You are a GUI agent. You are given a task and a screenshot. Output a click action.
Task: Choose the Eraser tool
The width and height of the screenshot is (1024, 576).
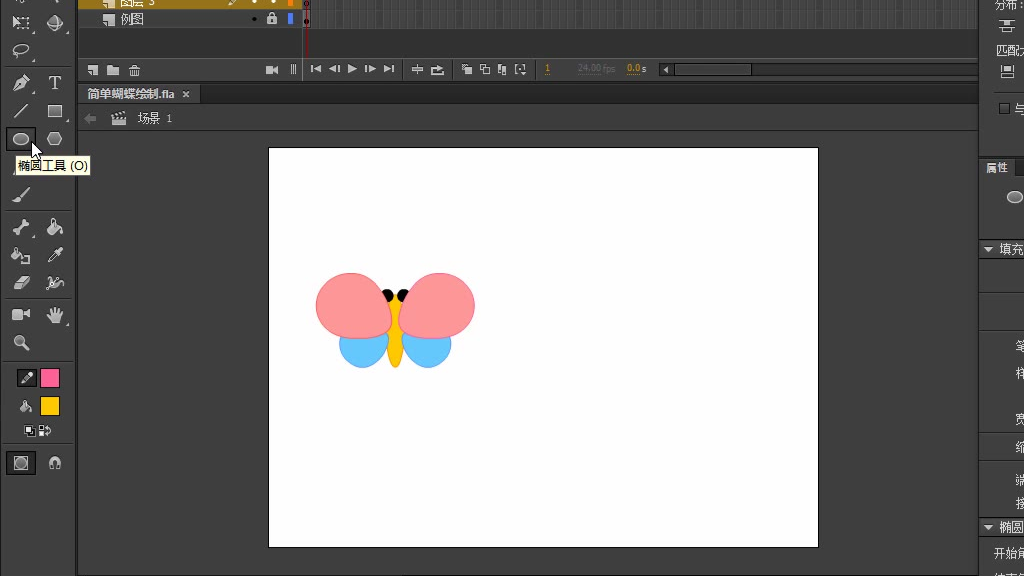pos(21,284)
